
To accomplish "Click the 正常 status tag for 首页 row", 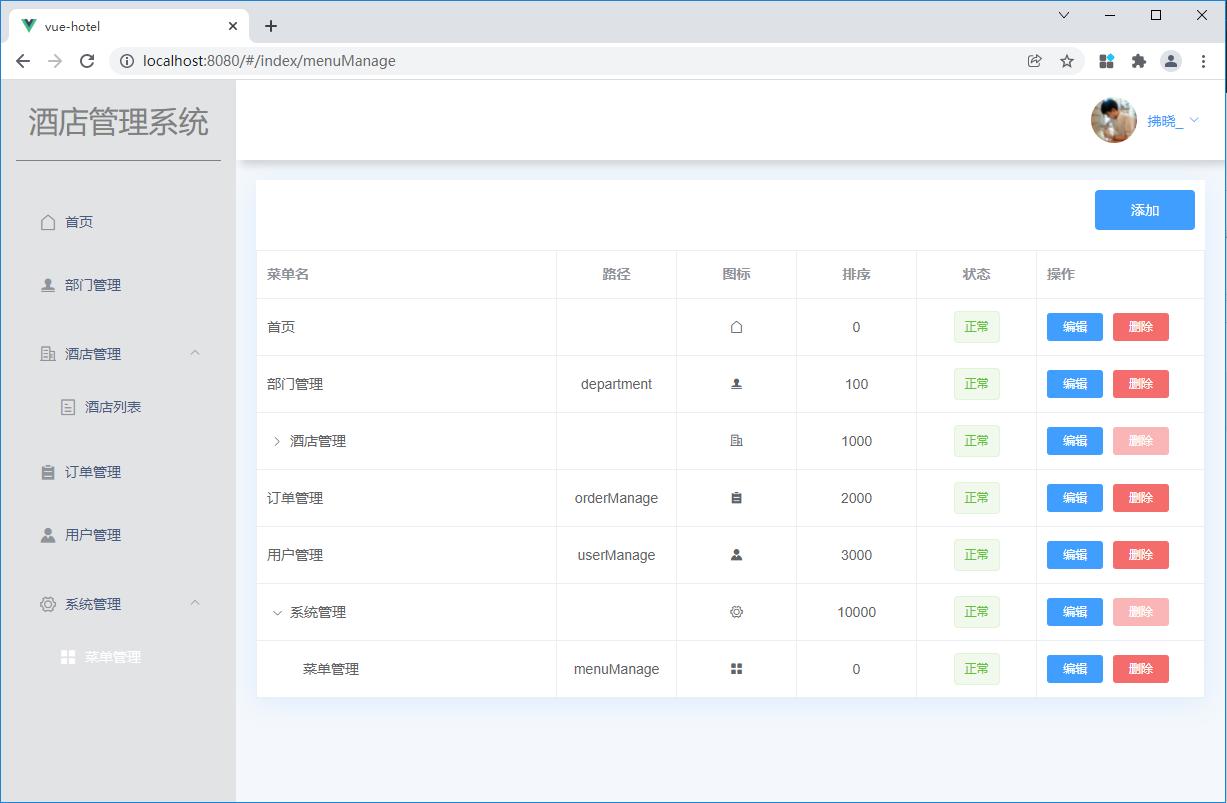I will 975,326.
